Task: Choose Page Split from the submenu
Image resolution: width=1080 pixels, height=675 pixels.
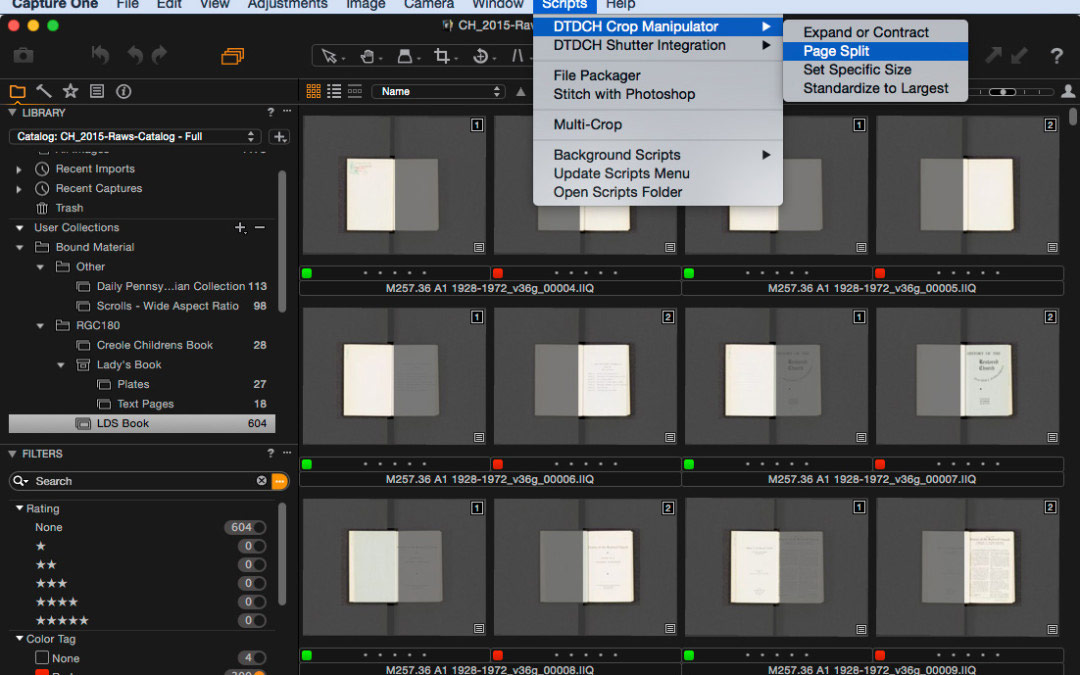Action: 836,51
